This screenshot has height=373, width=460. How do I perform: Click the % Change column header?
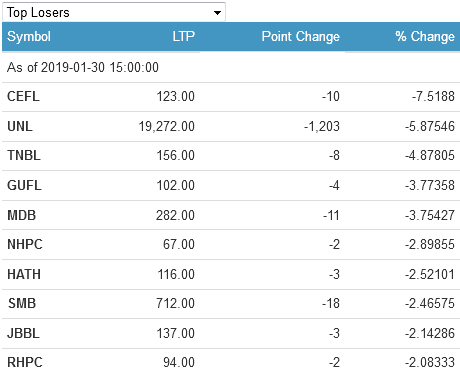[425, 36]
